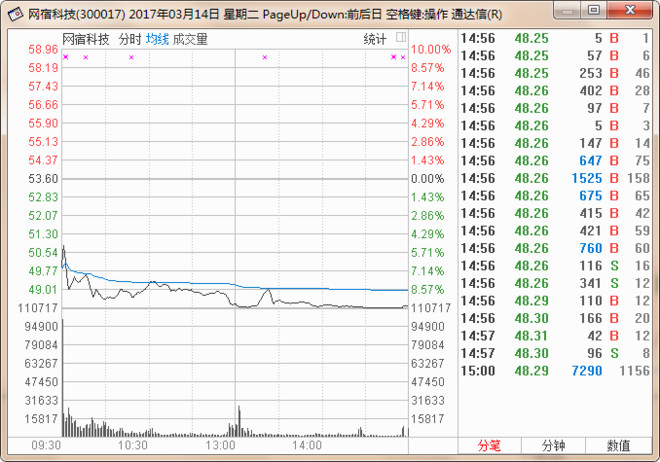Click the 成交量 legend label
The width and height of the screenshot is (660, 462).
pyautogui.click(x=190, y=40)
